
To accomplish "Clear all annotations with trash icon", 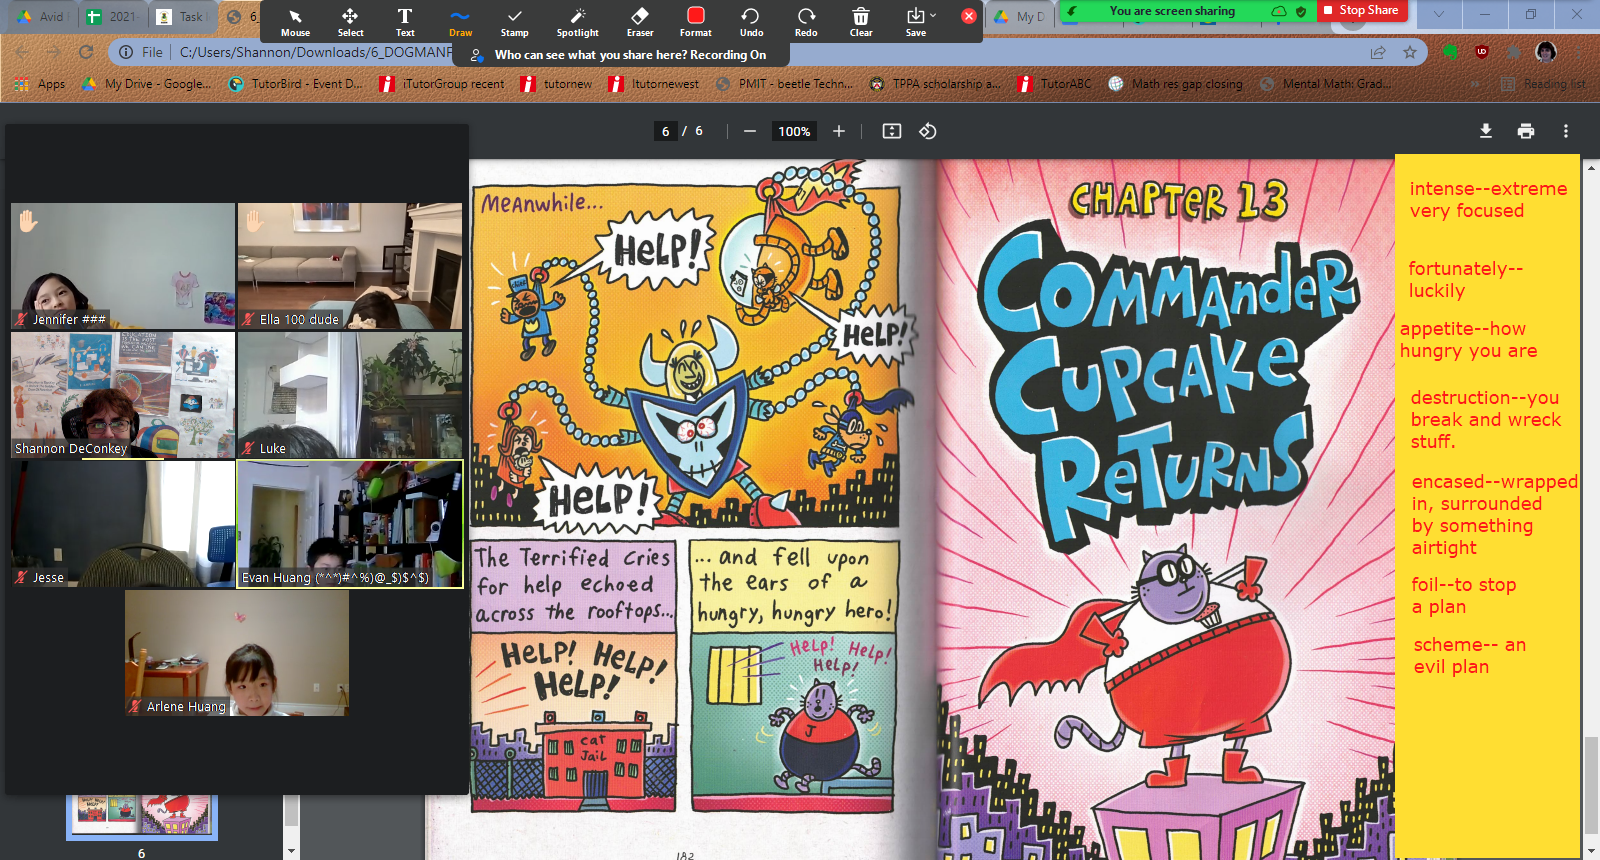I will [861, 22].
